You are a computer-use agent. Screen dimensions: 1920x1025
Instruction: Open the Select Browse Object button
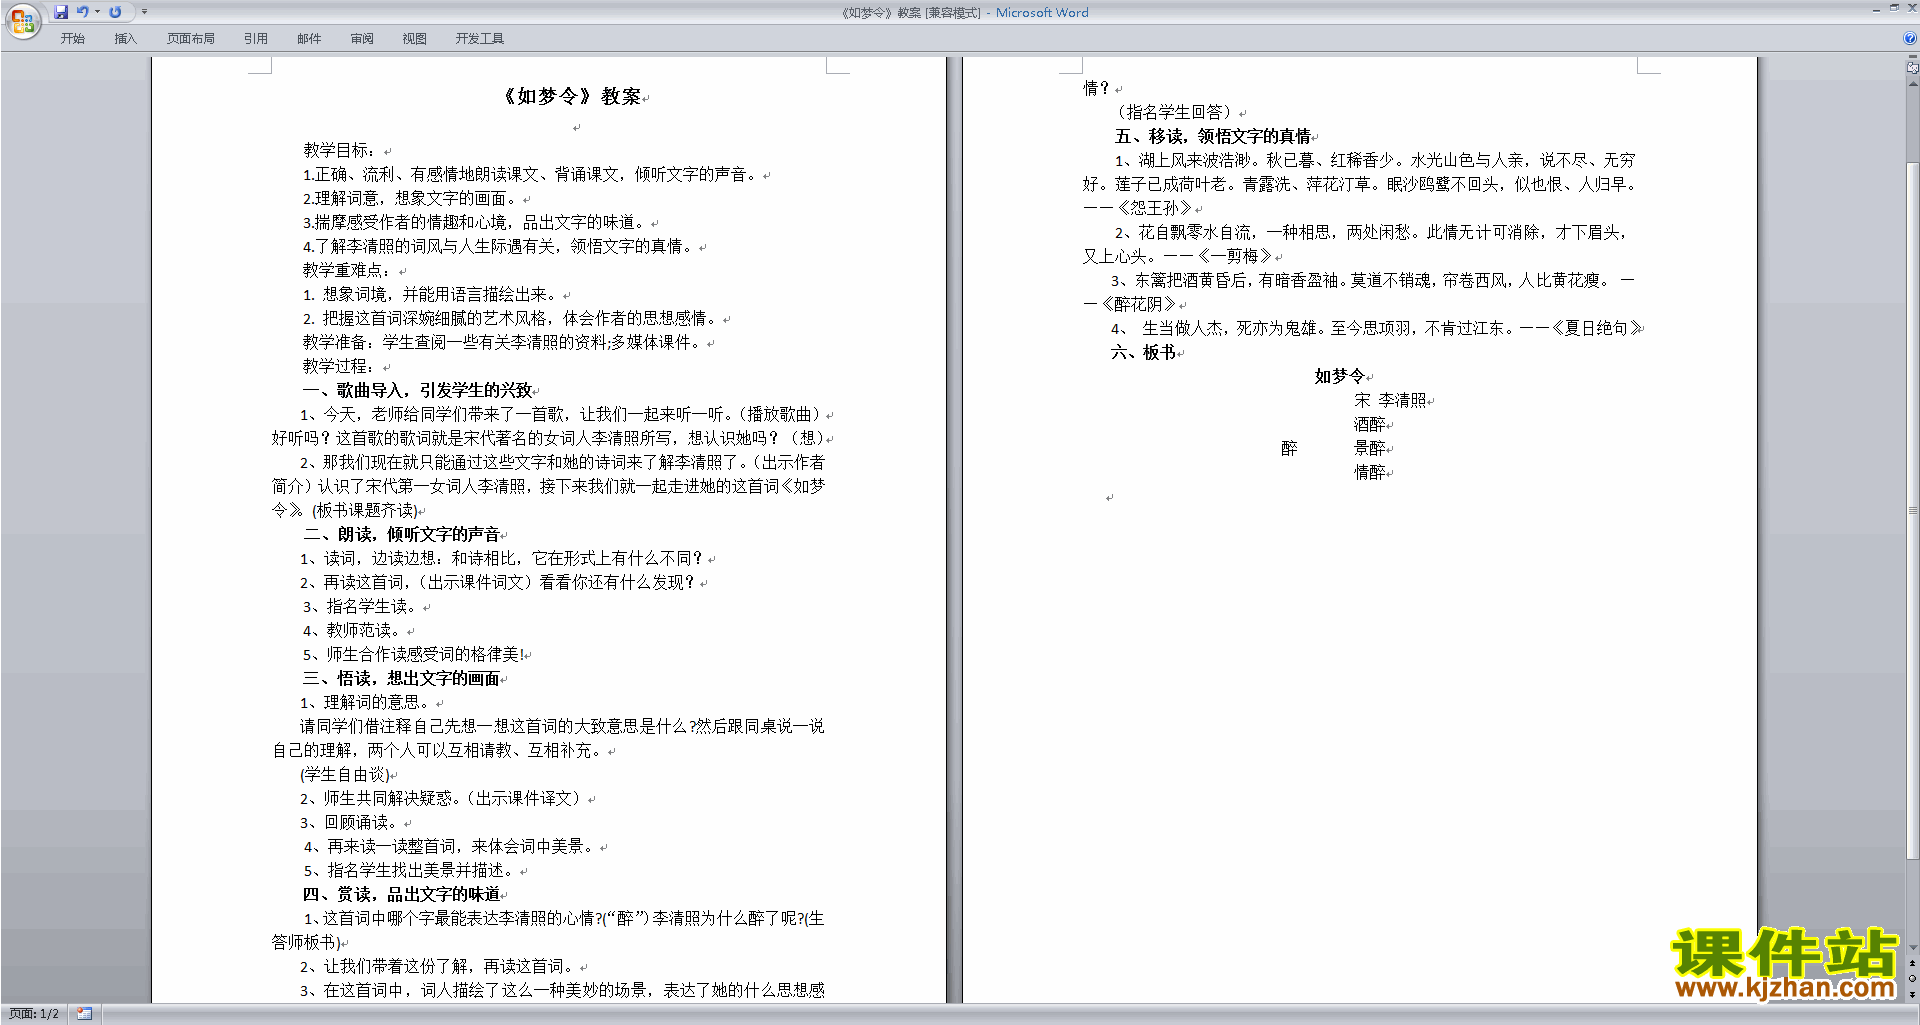1913,978
